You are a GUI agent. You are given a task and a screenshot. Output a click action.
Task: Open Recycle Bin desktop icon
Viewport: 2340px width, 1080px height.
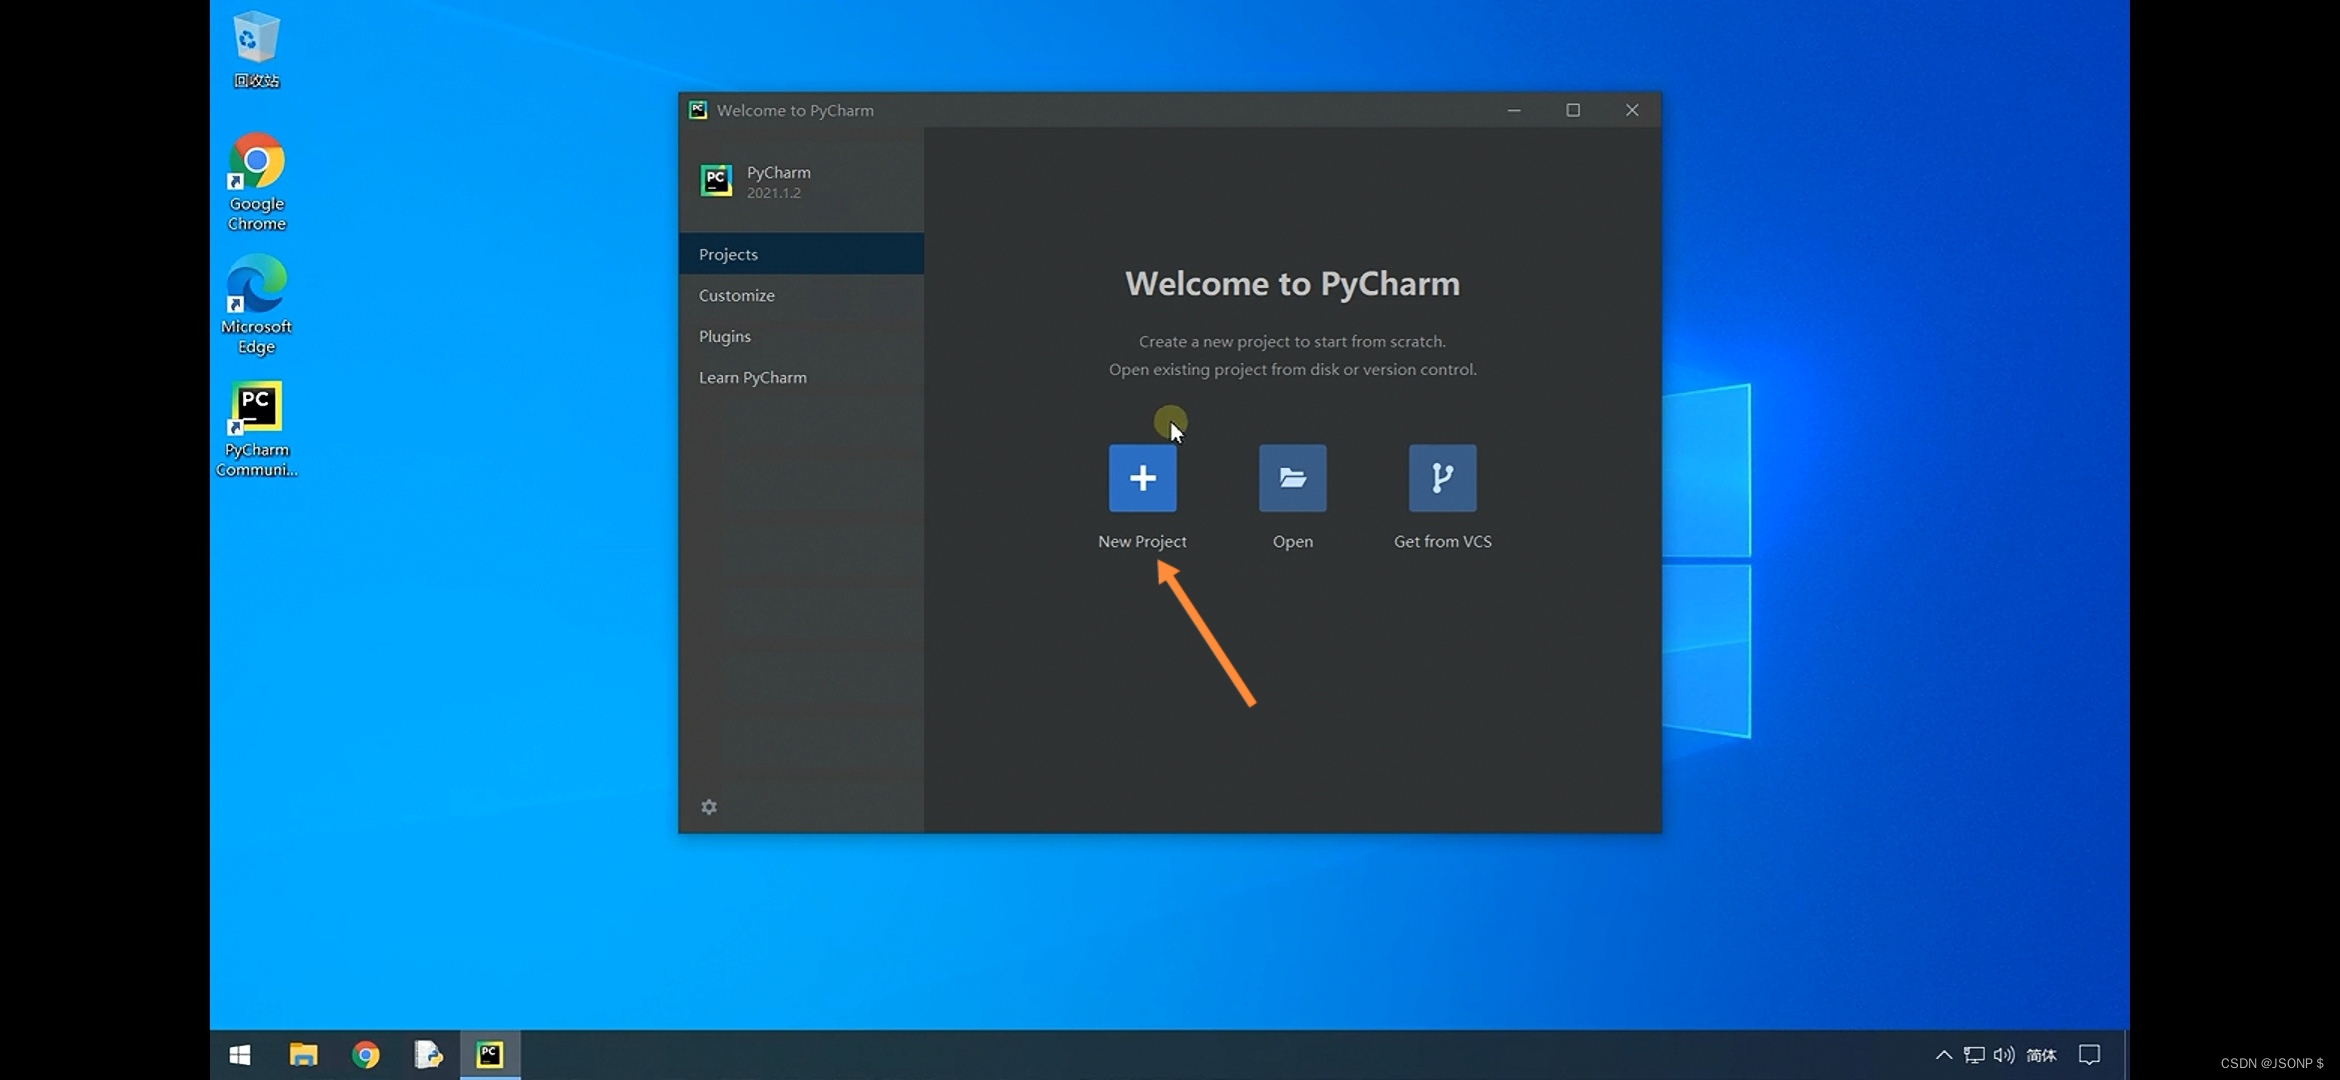(x=256, y=50)
